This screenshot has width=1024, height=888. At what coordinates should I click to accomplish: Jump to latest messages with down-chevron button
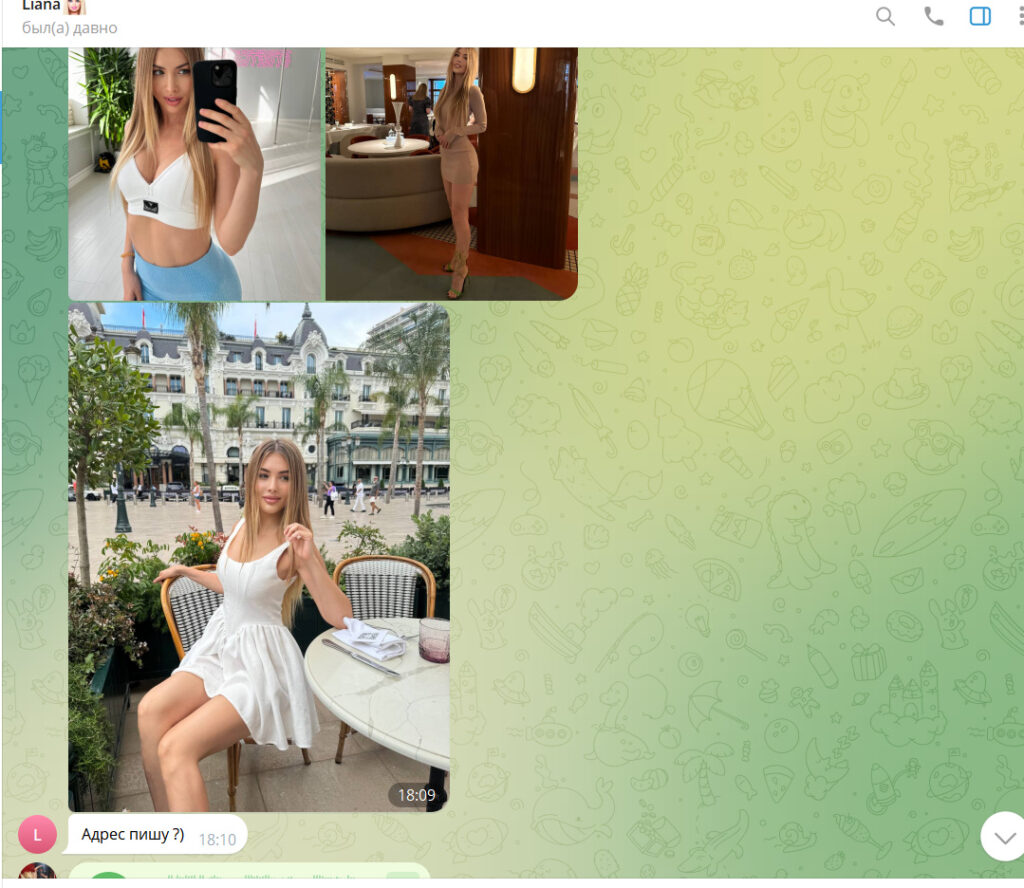(1003, 836)
